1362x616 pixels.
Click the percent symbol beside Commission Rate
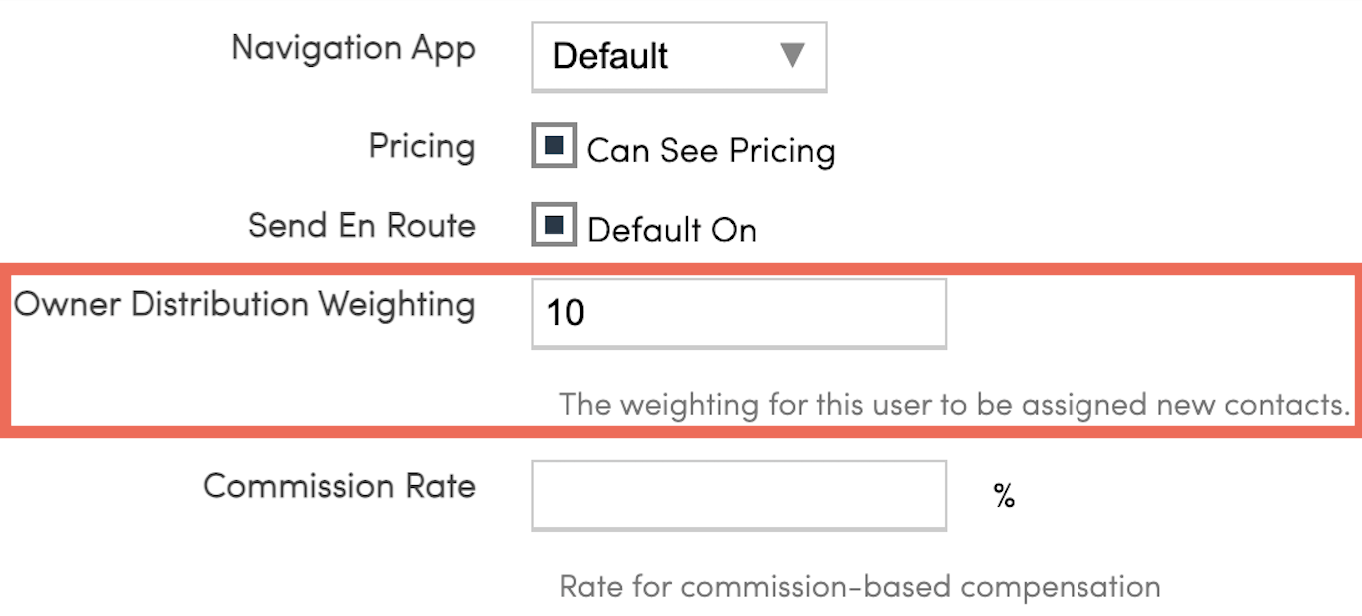(1004, 495)
